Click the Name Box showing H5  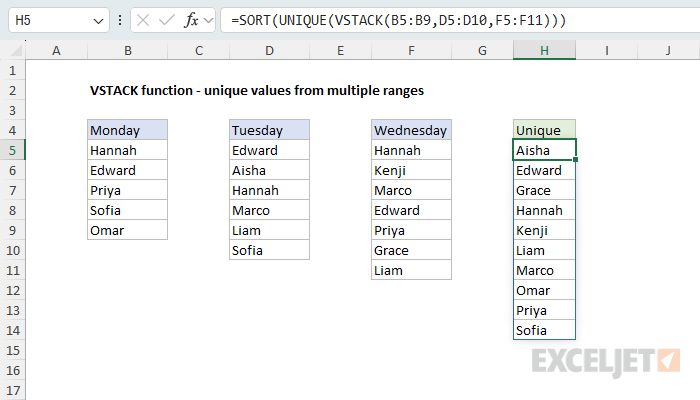click(x=59, y=21)
